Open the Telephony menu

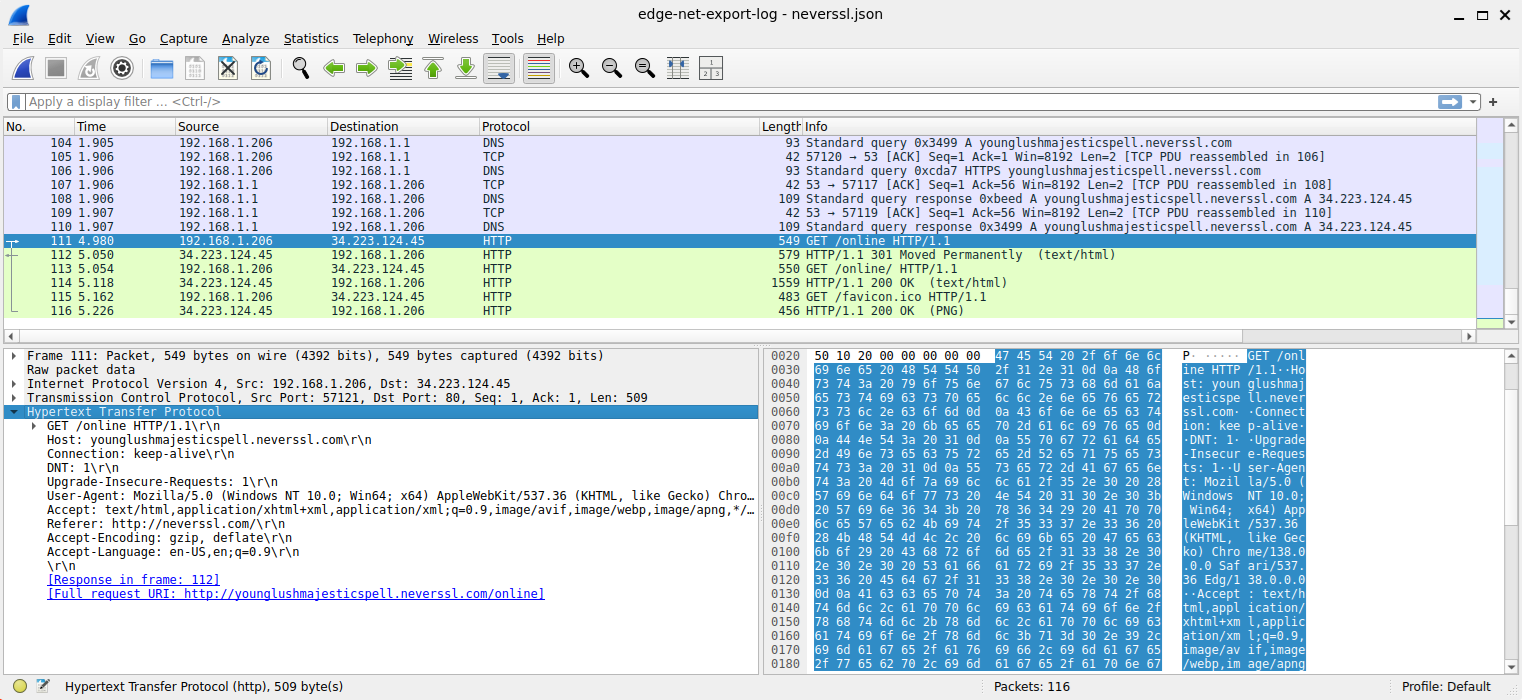382,38
